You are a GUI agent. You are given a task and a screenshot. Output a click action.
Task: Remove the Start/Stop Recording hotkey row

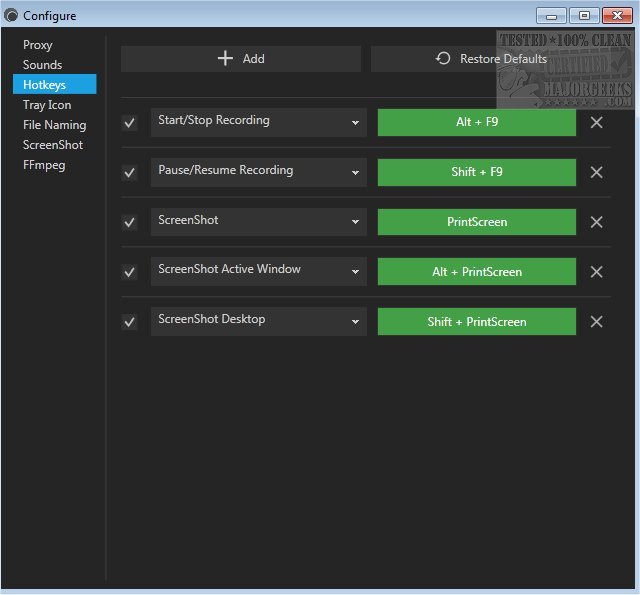[596, 122]
